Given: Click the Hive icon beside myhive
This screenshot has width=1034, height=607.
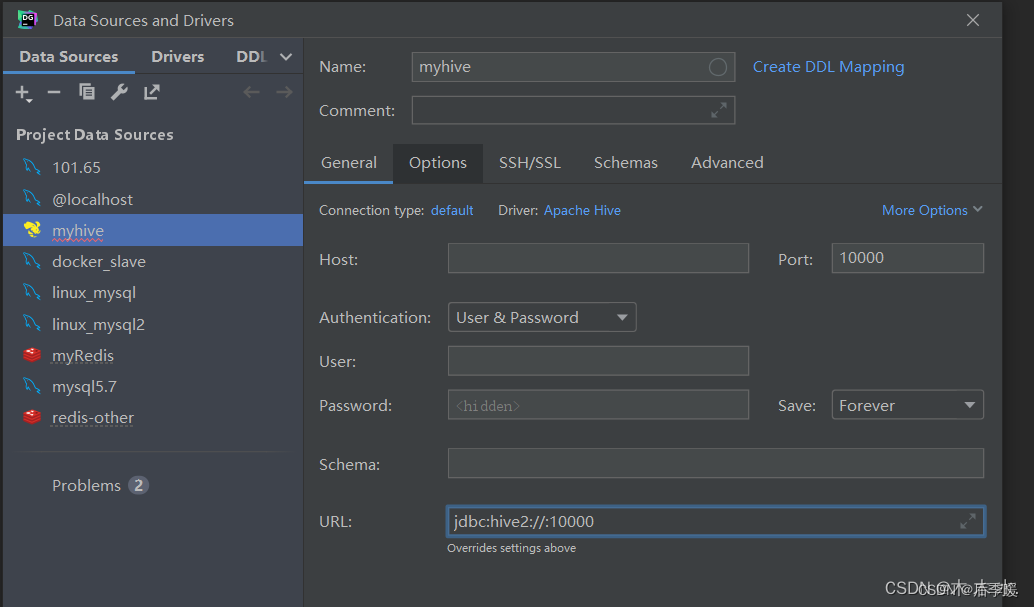Looking at the screenshot, I should pos(32,230).
